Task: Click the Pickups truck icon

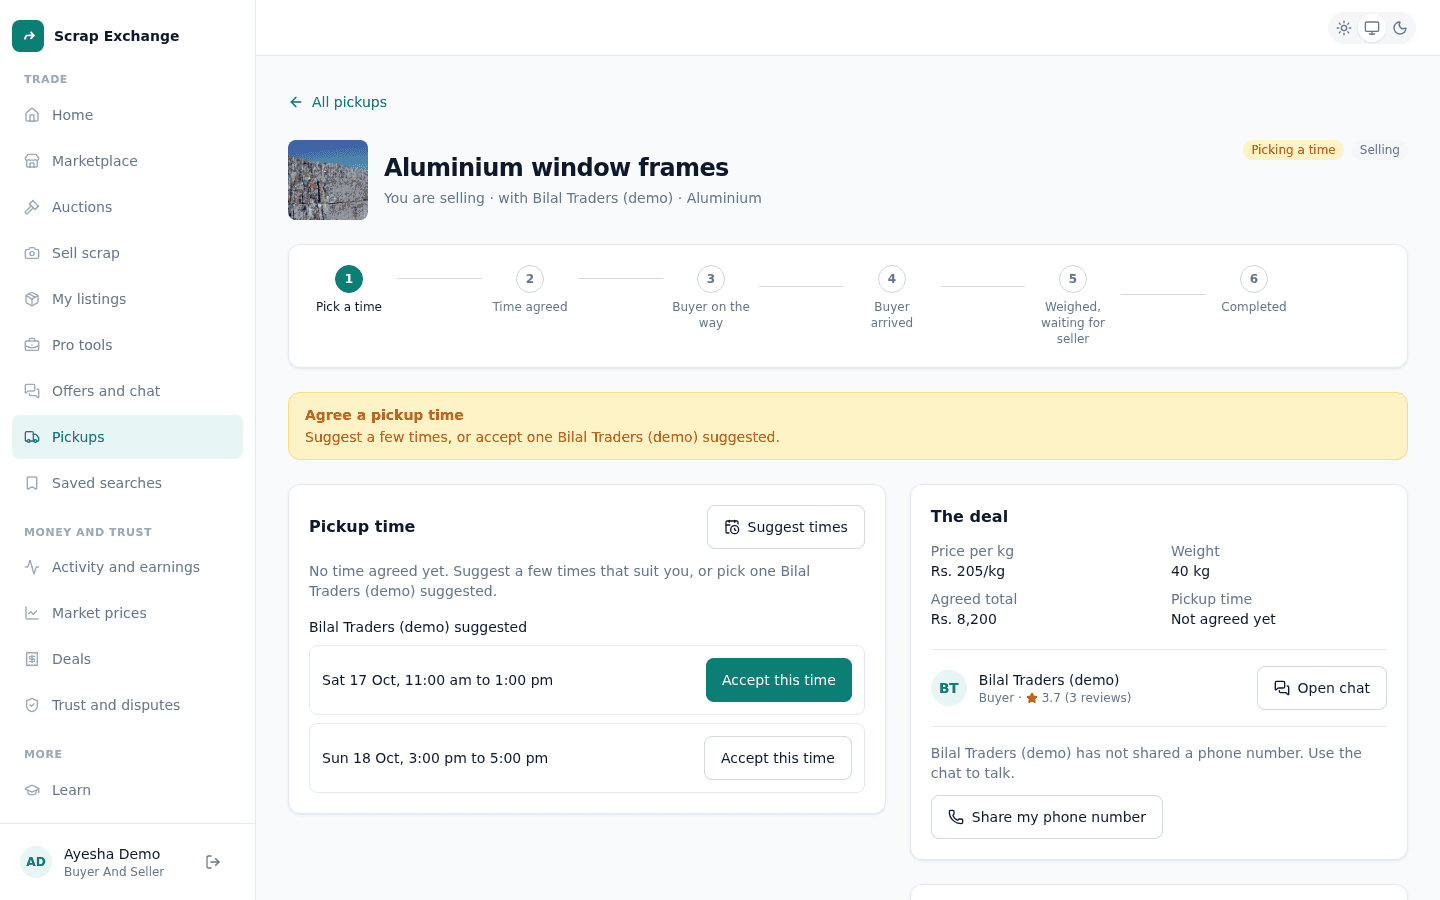Action: (32, 437)
